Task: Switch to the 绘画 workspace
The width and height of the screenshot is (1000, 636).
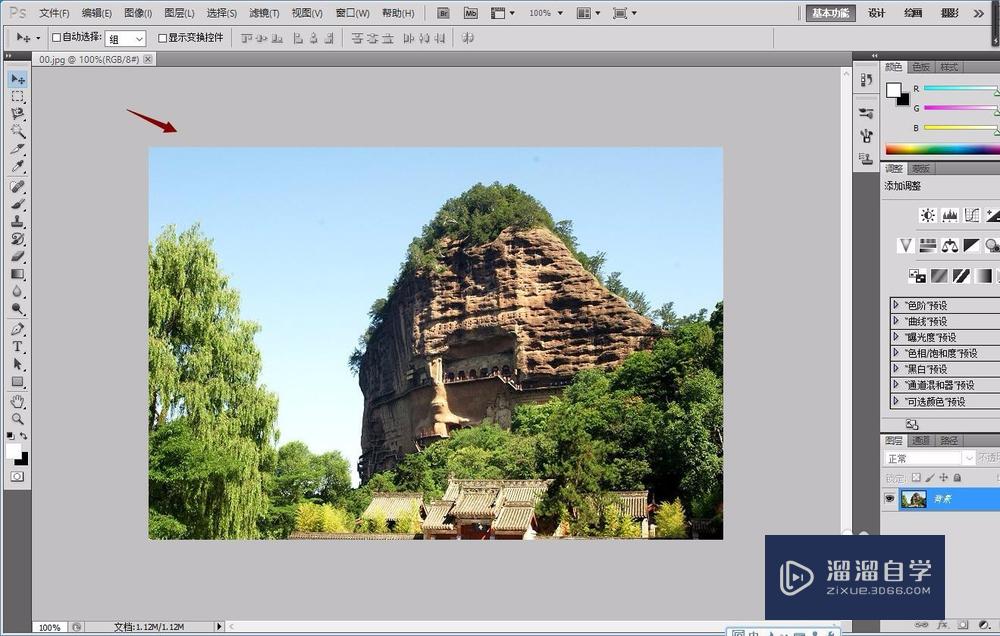Action: tap(913, 13)
